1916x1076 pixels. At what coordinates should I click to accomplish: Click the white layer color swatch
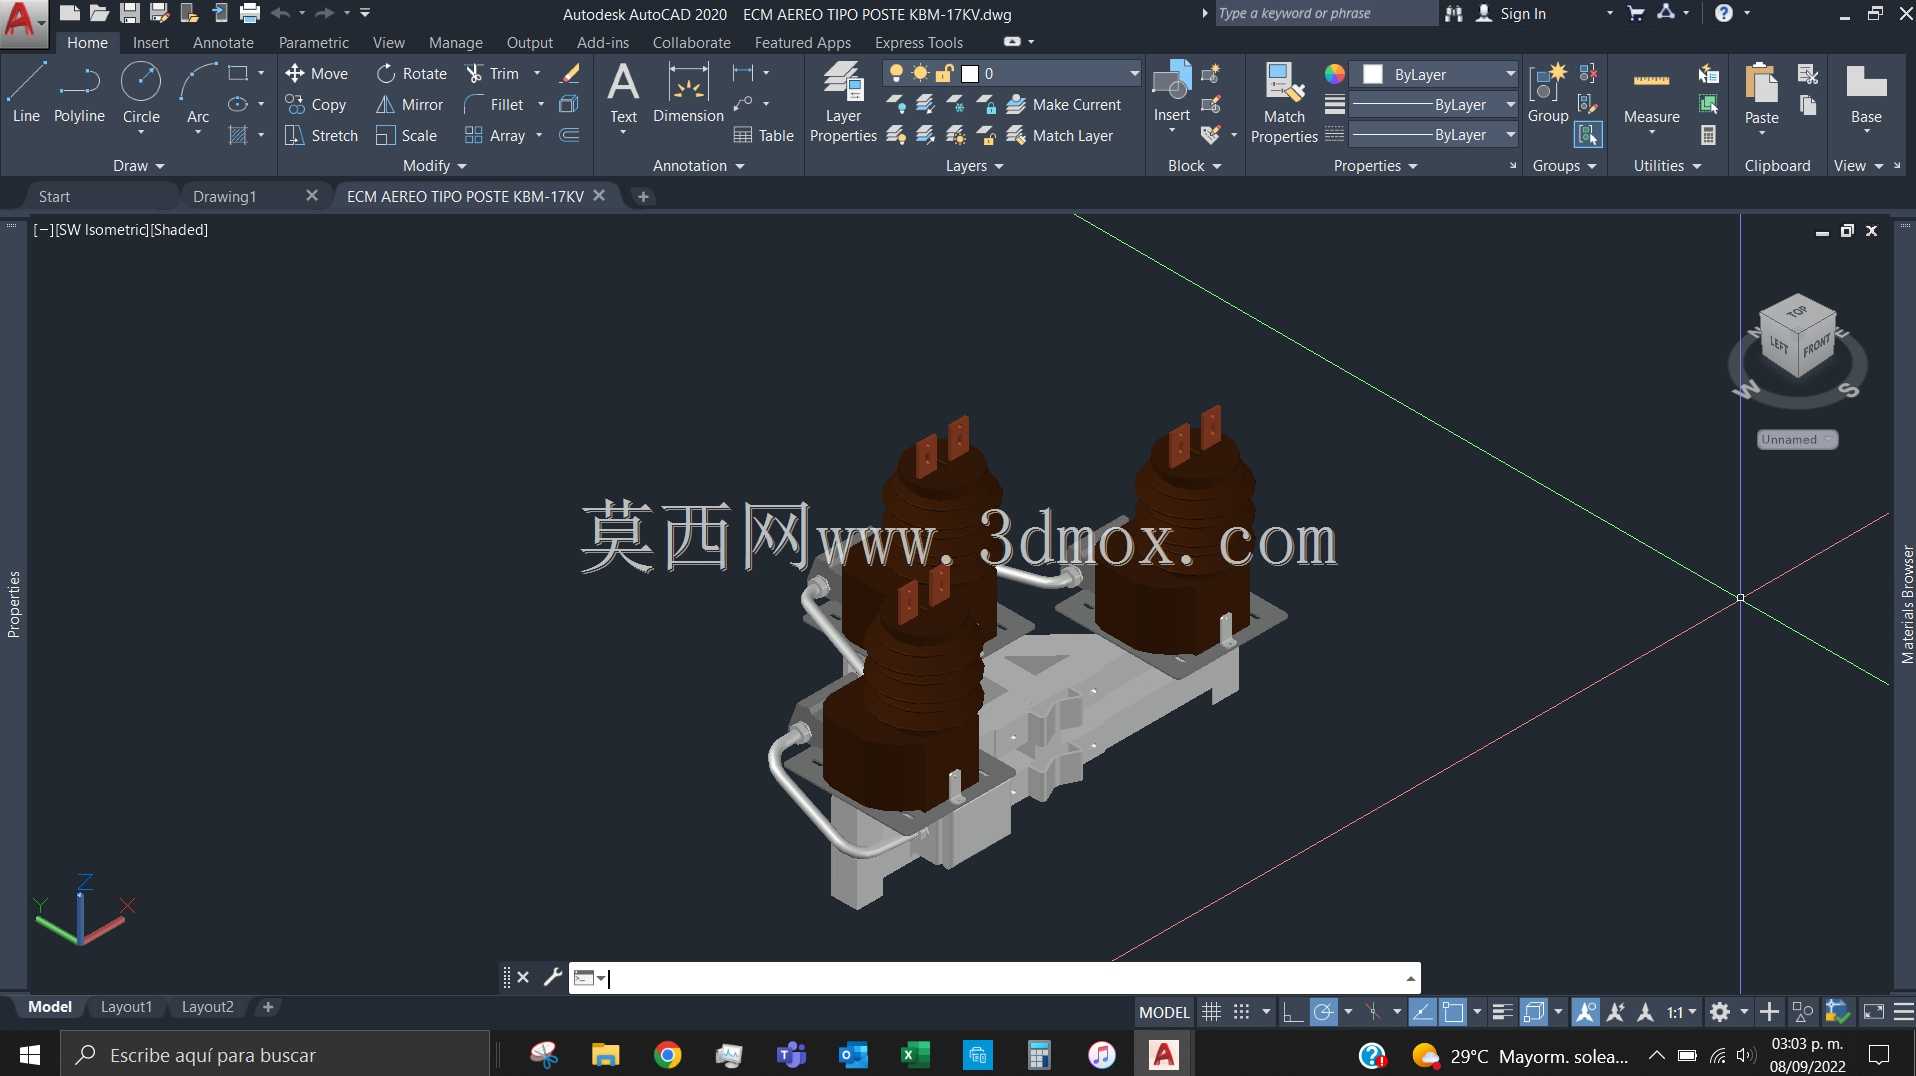coord(969,73)
